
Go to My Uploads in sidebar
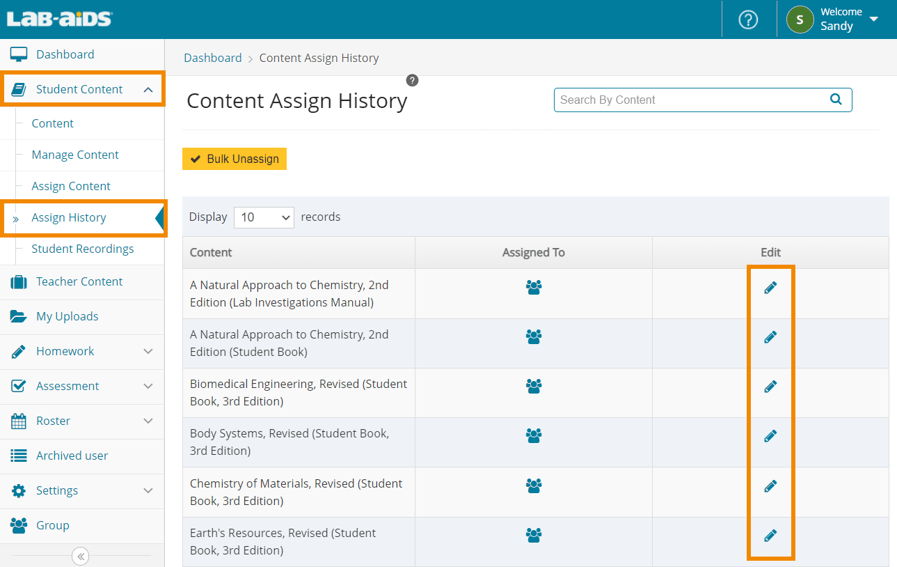tap(67, 316)
